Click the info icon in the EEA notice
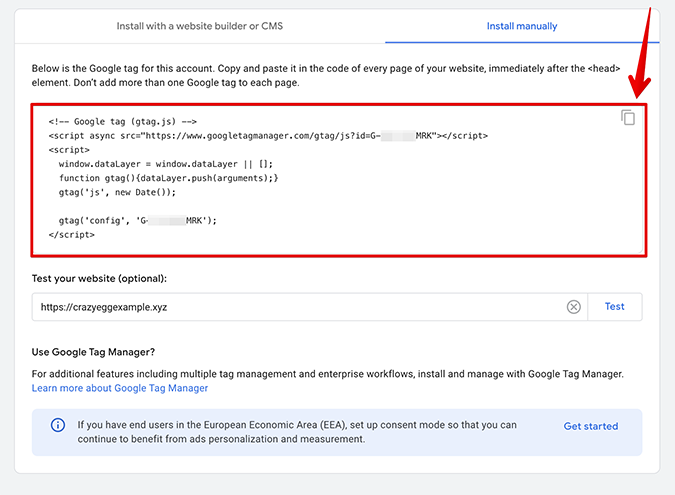 point(58,425)
